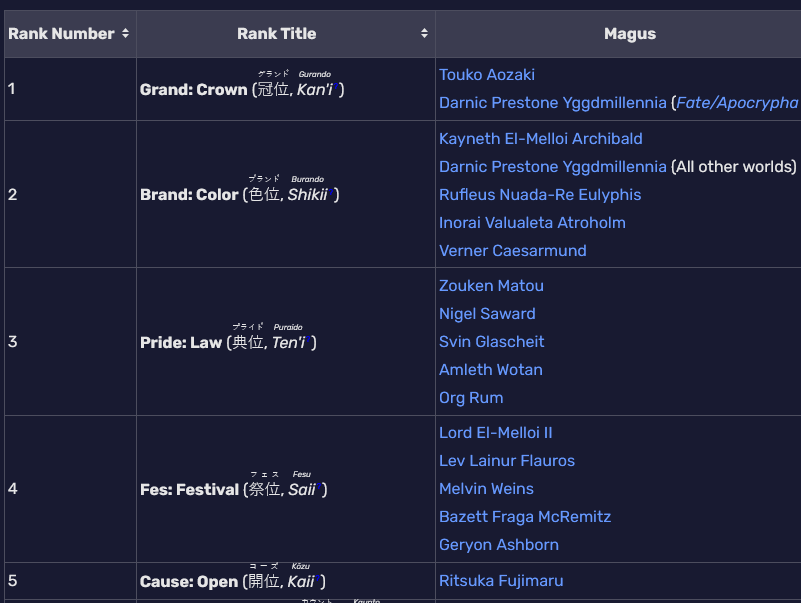Click the Brand: Color rank title
This screenshot has width=801, height=603.
(x=189, y=195)
